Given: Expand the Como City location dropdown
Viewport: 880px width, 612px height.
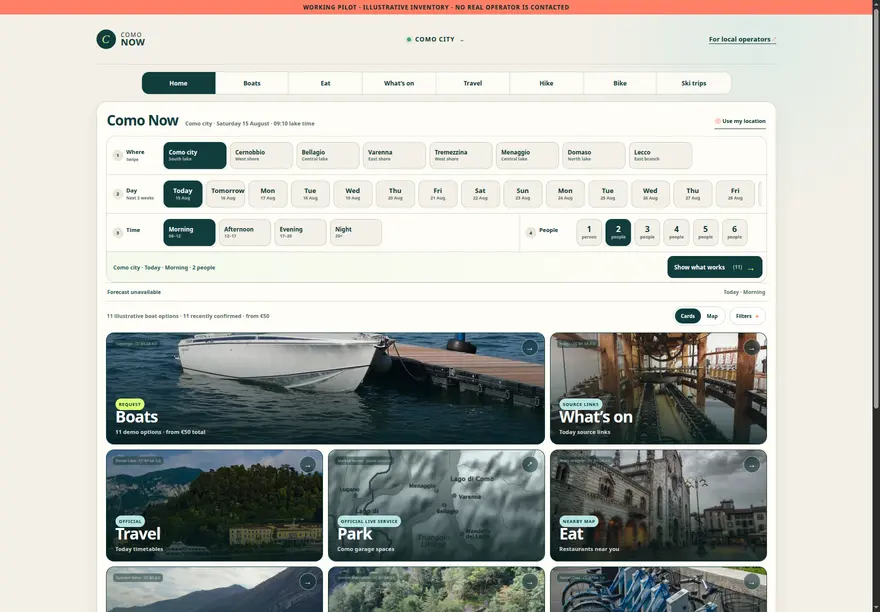Looking at the screenshot, I should pyautogui.click(x=435, y=39).
